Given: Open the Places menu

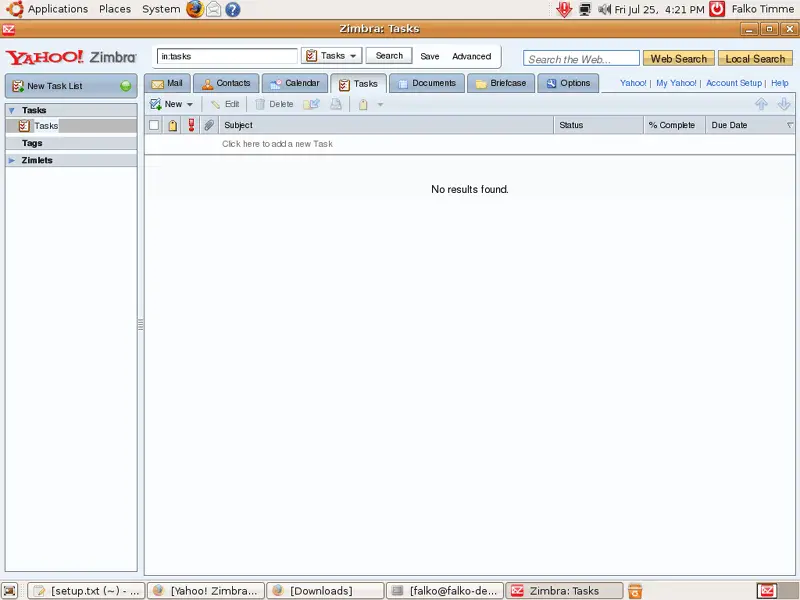Looking at the screenshot, I should (115, 9).
